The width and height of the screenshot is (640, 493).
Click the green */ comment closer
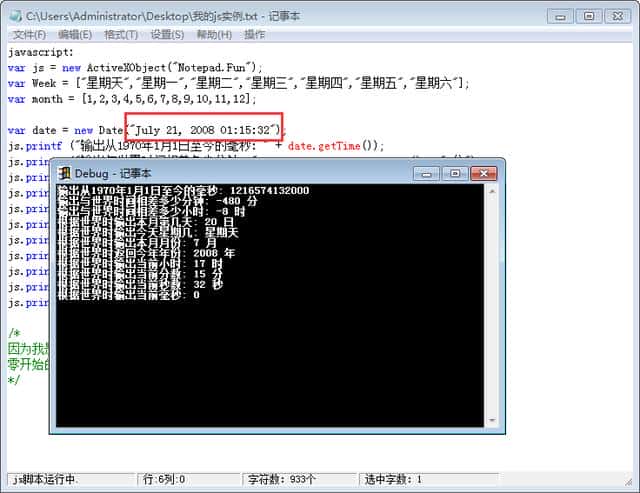point(13,380)
